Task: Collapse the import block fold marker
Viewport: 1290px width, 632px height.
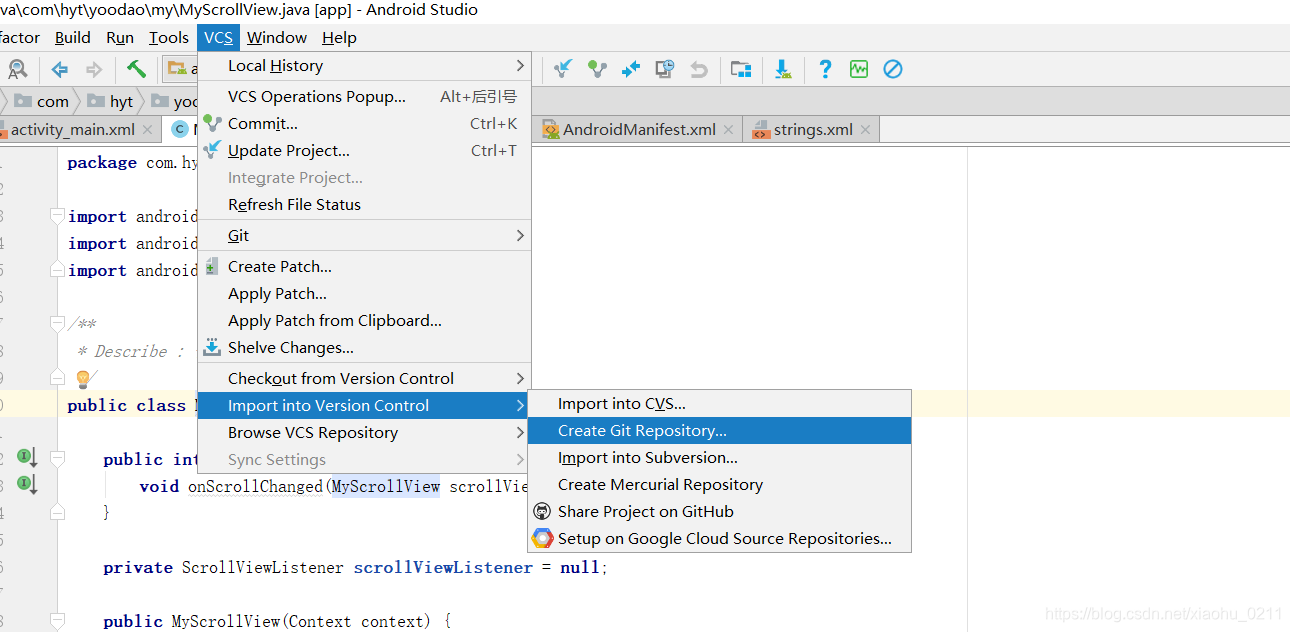Action: [57, 217]
